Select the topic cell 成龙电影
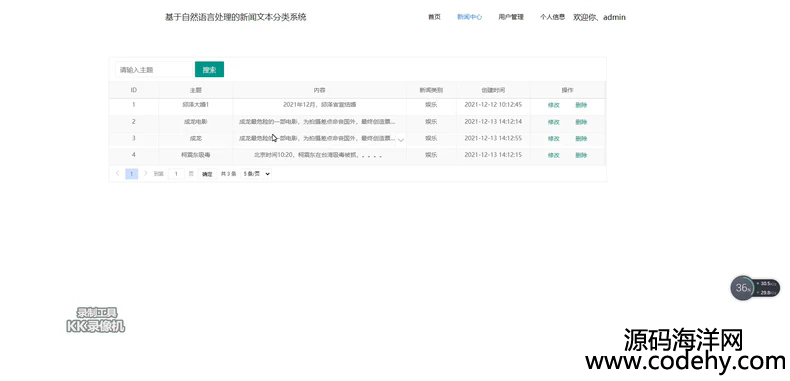Image resolution: width=790 pixels, height=381 pixels. [x=195, y=121]
